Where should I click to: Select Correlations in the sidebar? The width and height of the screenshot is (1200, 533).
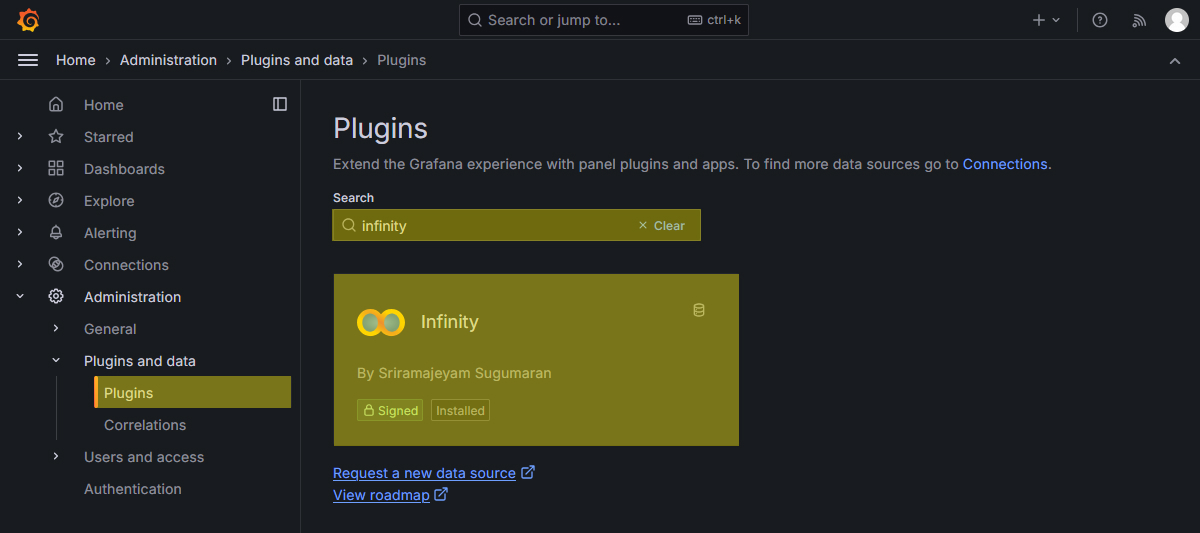[145, 425]
